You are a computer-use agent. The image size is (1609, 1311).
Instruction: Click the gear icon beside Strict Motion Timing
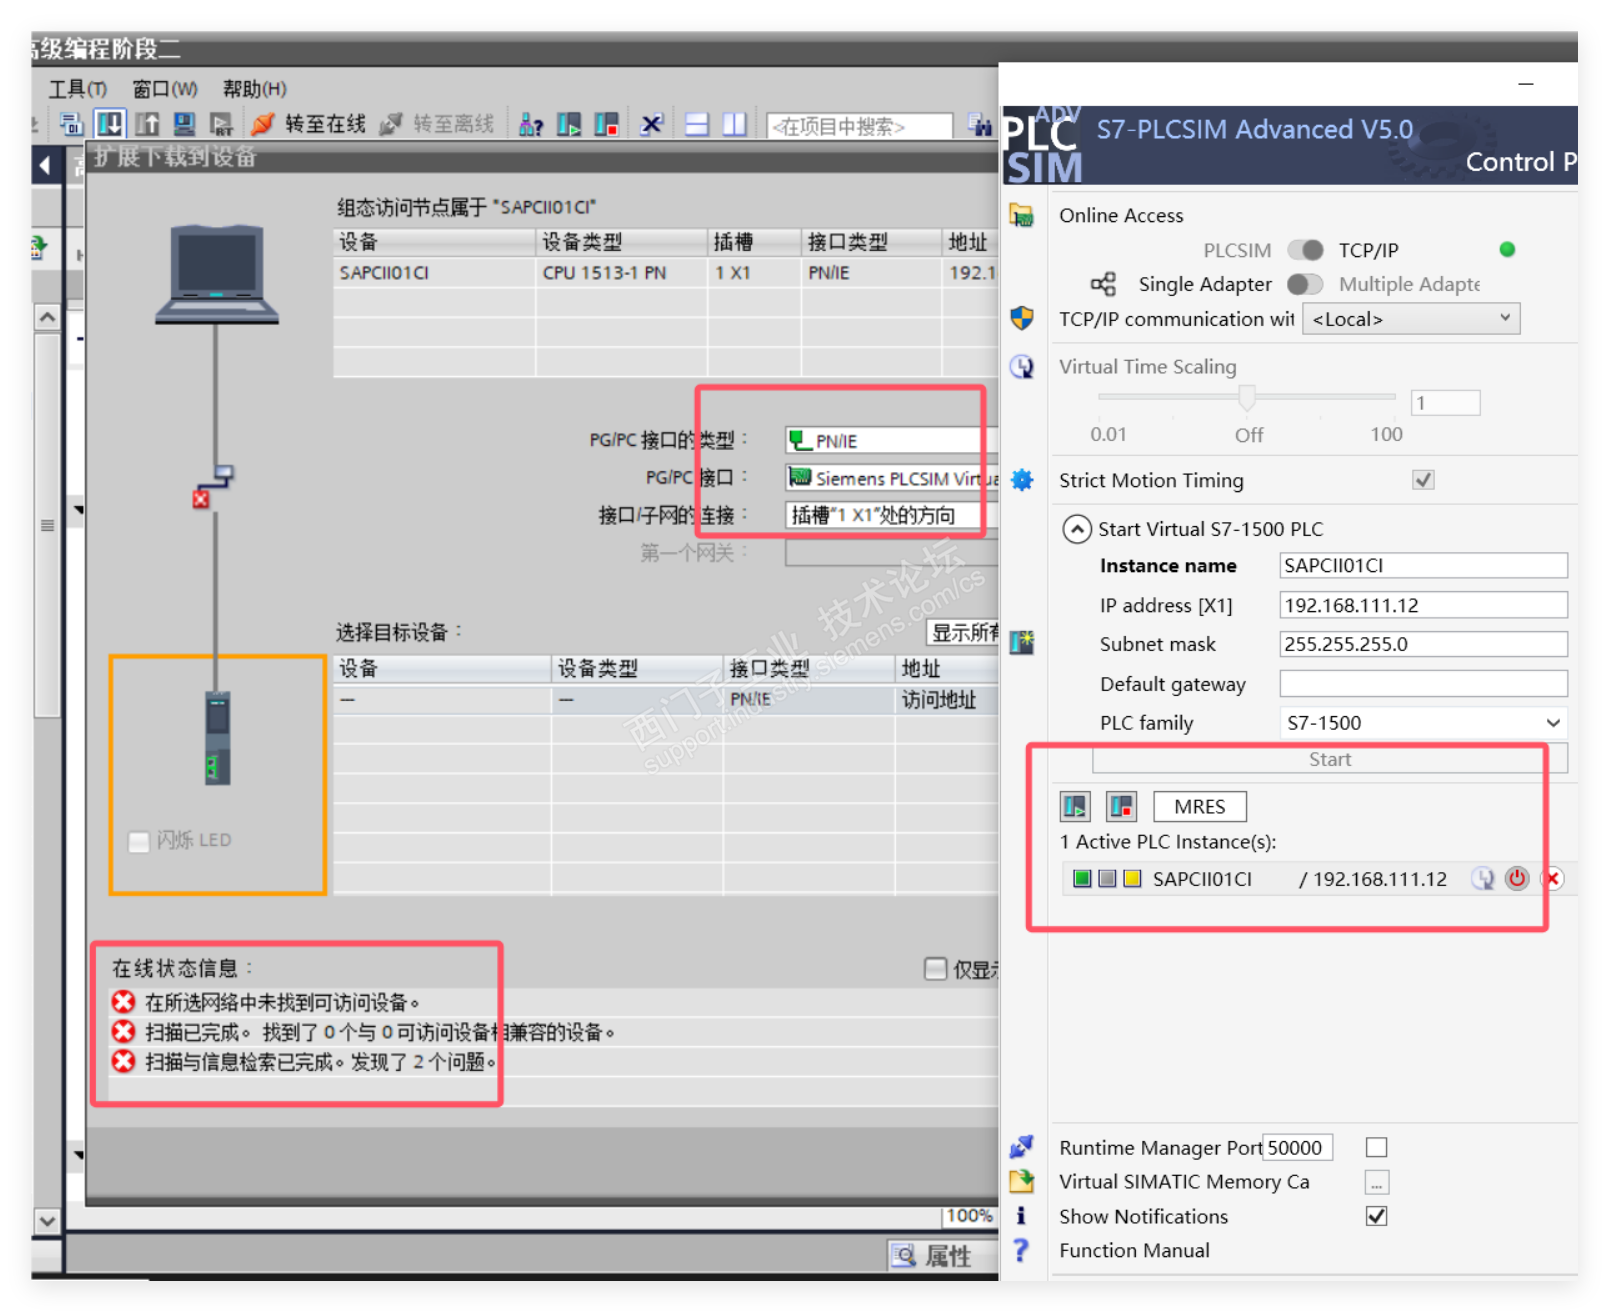pyautogui.click(x=1021, y=480)
